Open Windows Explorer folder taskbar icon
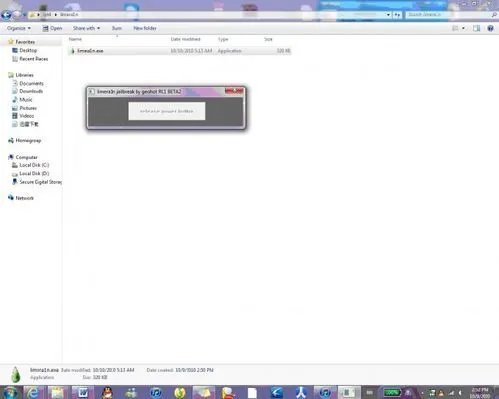Screen dimensions: 499x399 [x=57, y=392]
